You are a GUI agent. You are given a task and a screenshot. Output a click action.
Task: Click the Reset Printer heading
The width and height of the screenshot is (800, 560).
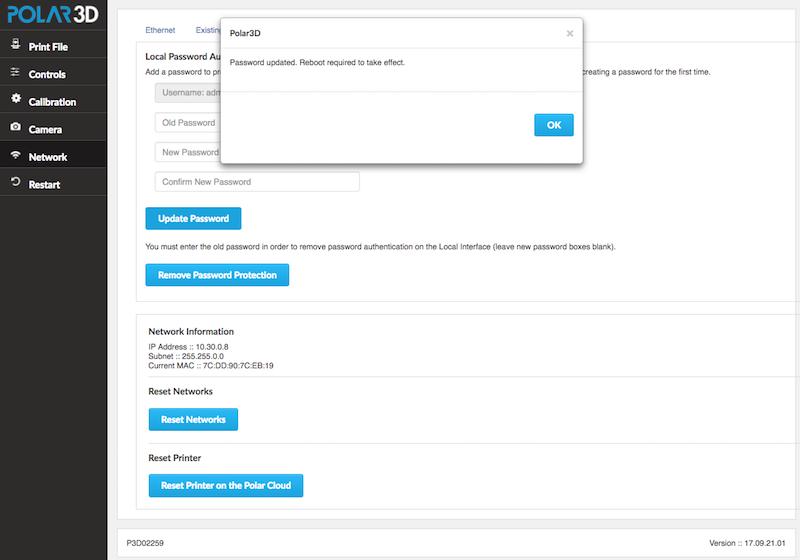174,458
